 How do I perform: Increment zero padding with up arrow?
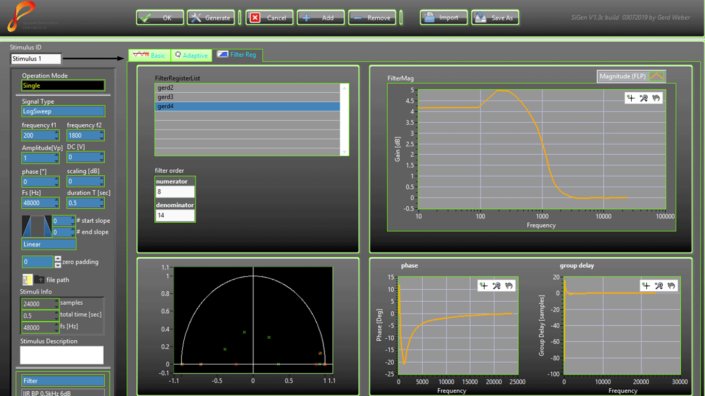point(58,259)
